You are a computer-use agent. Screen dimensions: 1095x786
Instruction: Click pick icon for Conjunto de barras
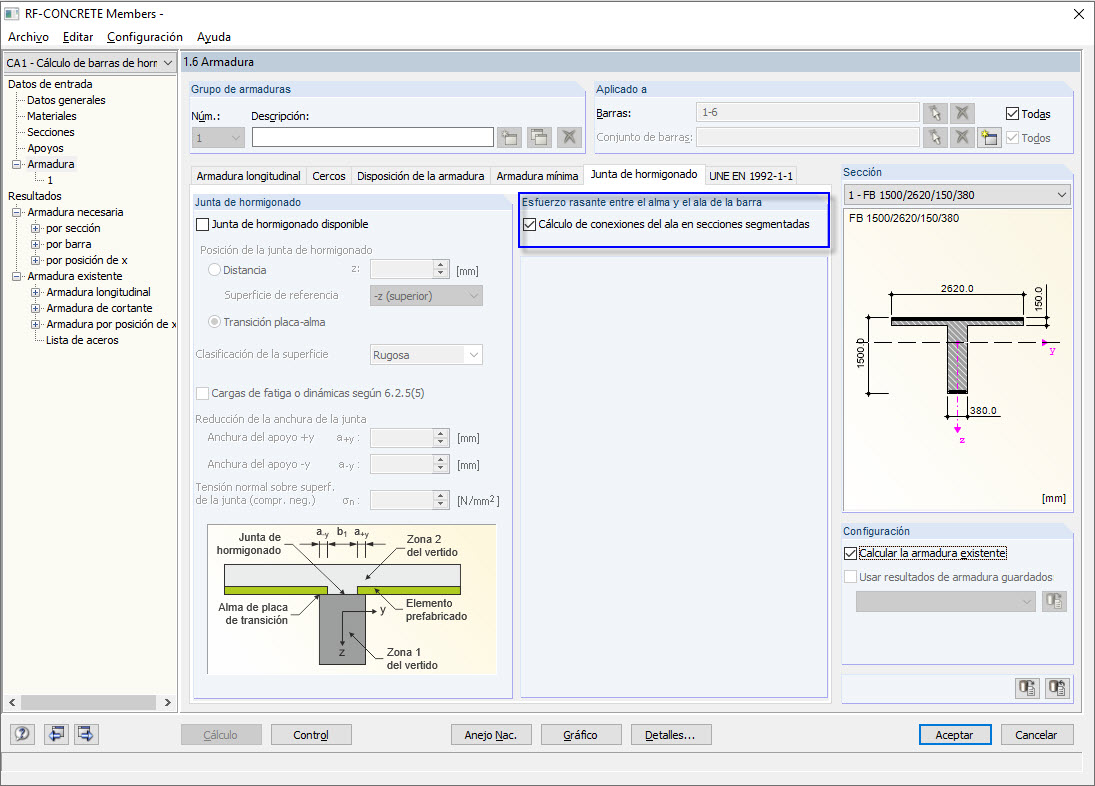click(935, 138)
